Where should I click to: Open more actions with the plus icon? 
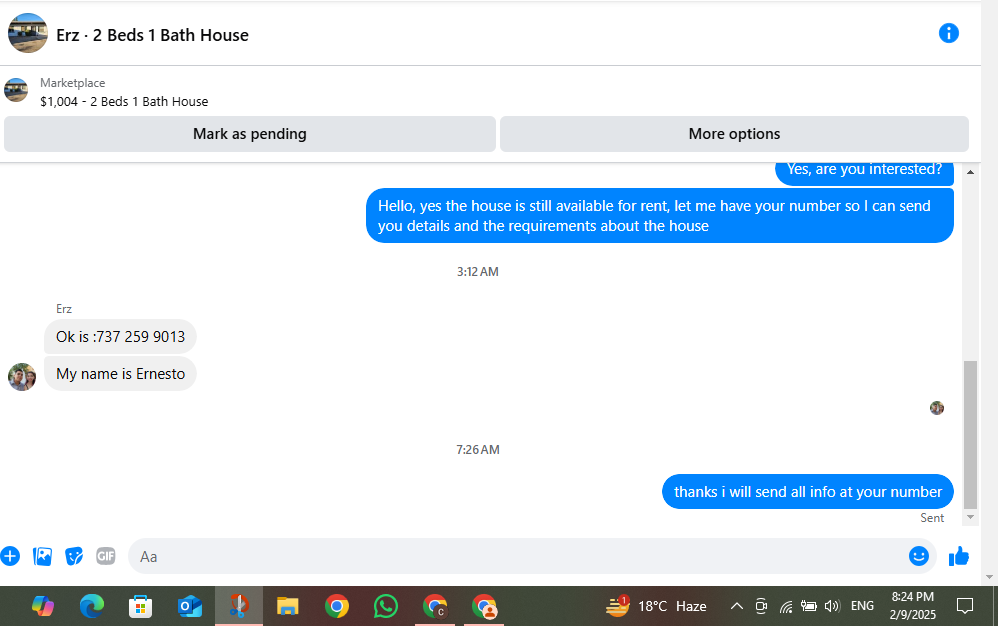click(x=10, y=556)
